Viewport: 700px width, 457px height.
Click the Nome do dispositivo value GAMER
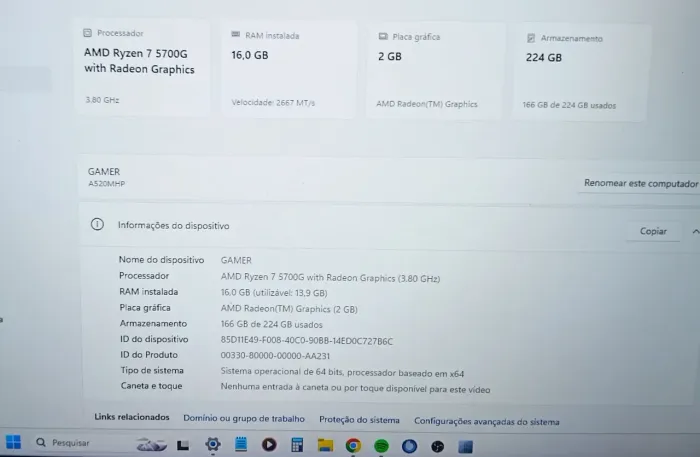coord(236,260)
